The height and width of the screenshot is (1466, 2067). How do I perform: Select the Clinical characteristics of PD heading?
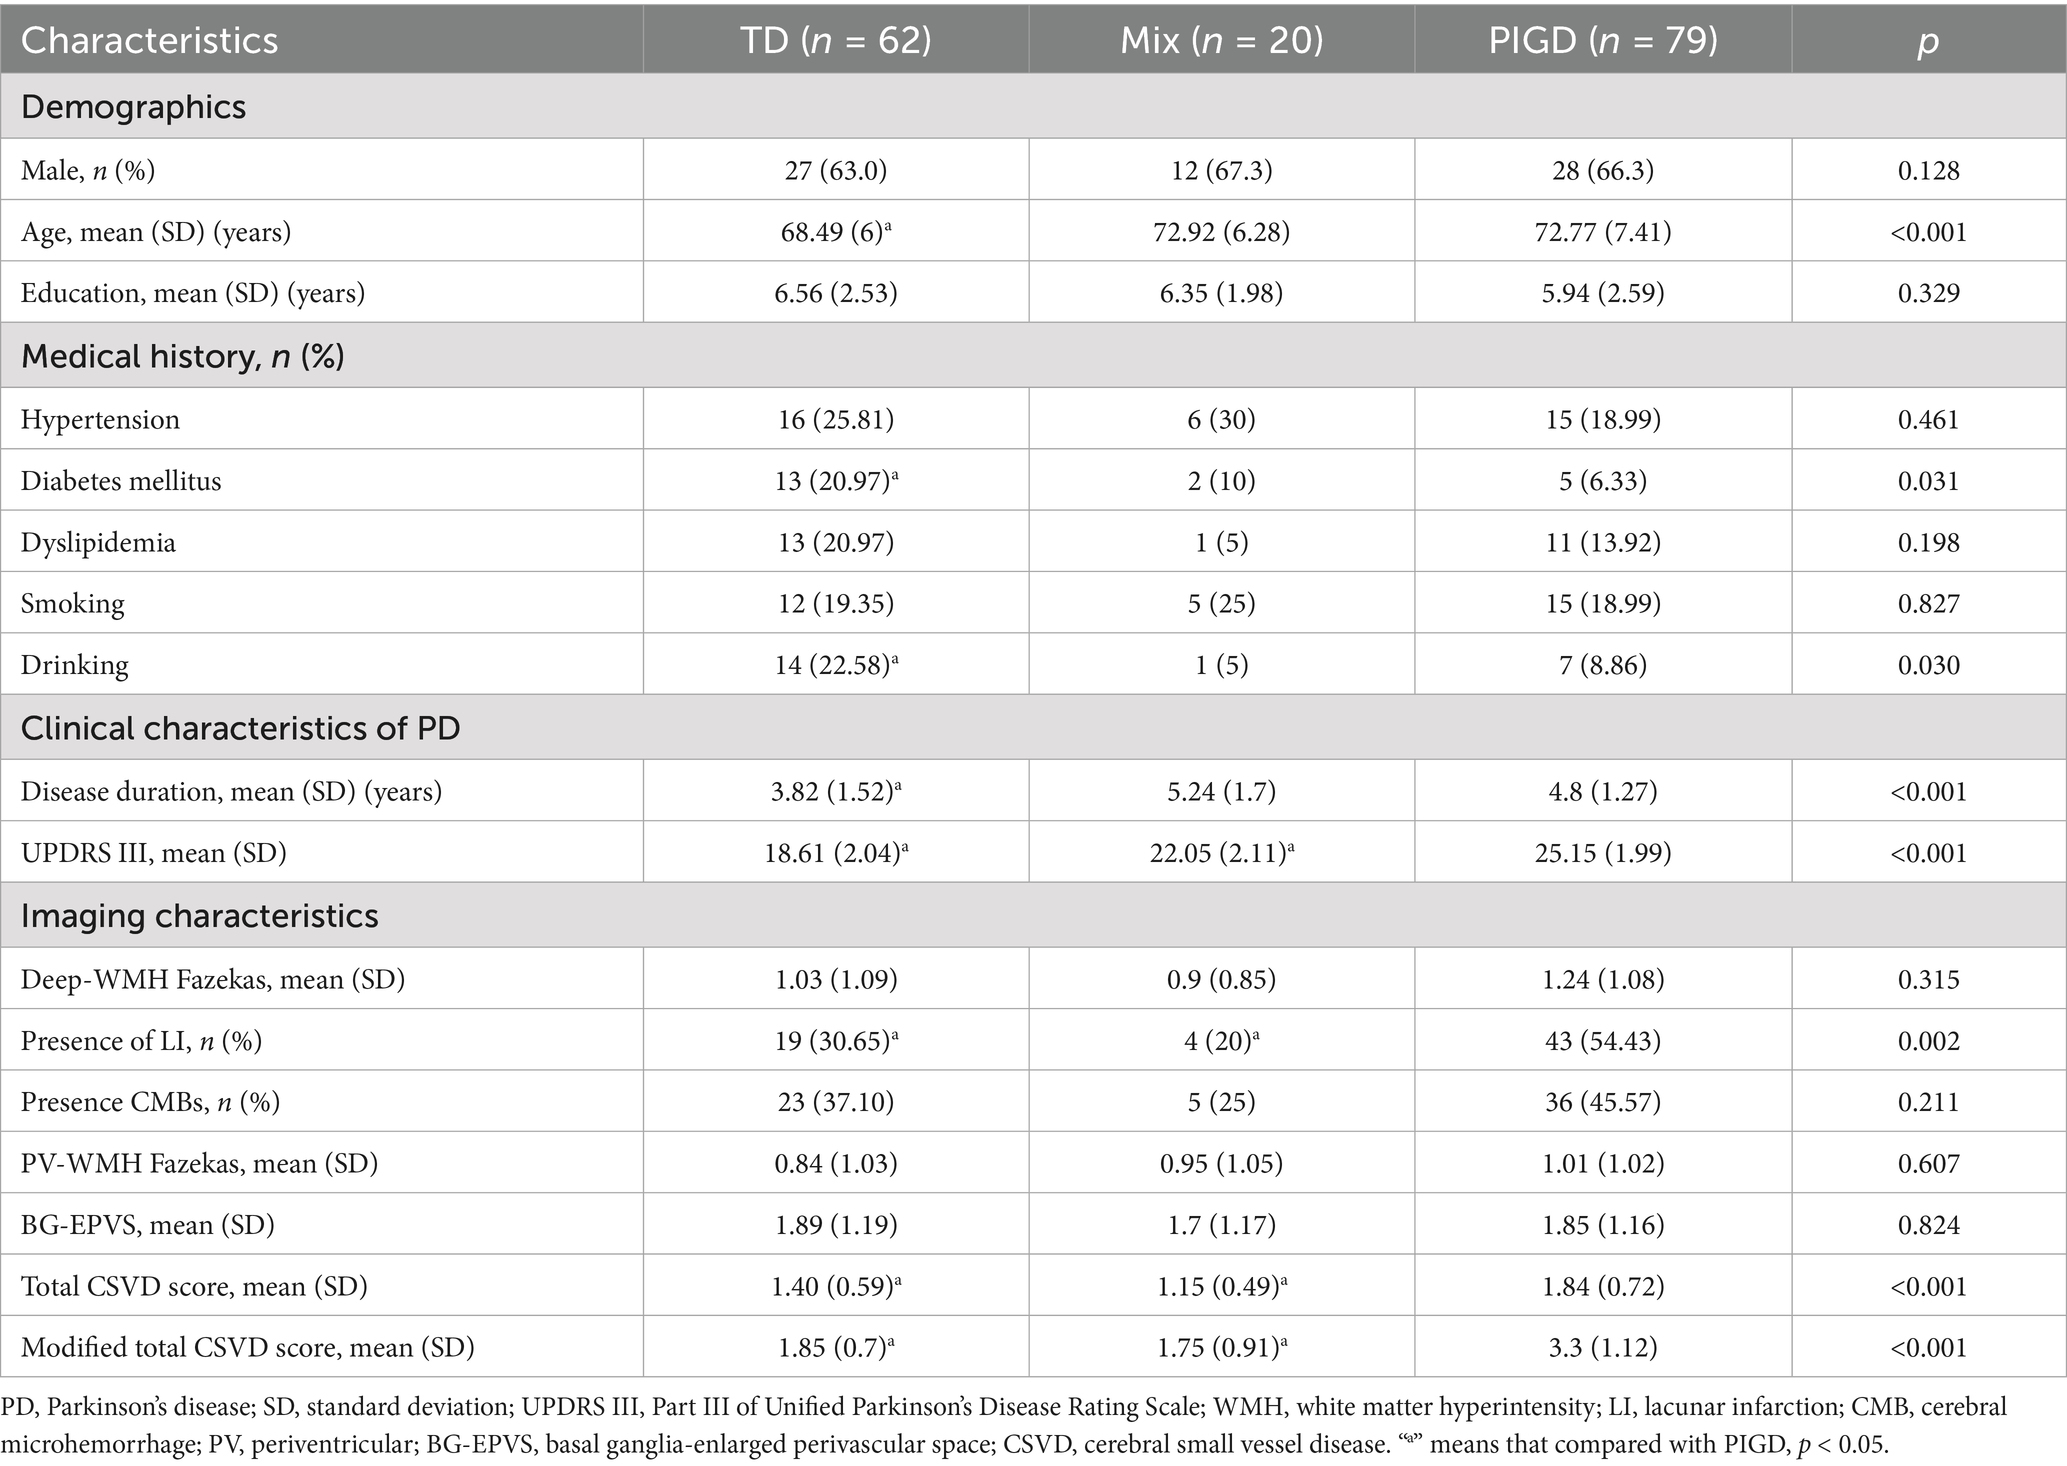[x=240, y=728]
